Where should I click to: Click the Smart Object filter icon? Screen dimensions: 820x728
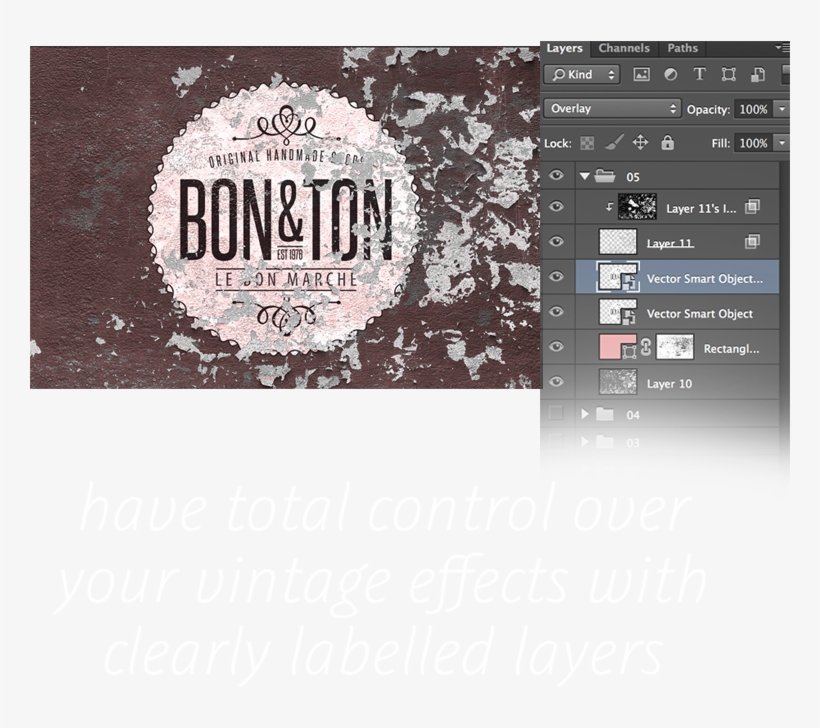758,74
